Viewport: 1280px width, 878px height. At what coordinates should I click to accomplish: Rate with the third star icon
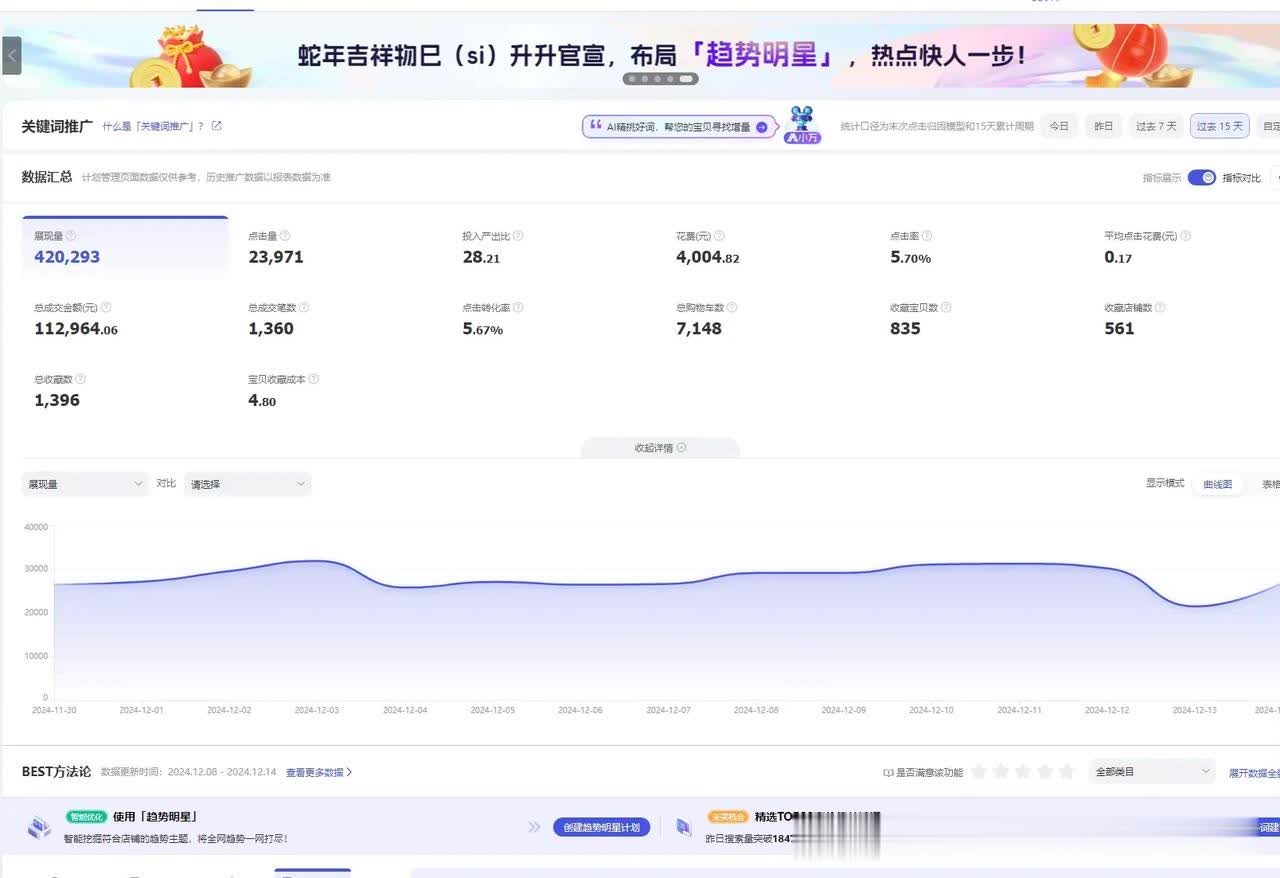click(1023, 772)
